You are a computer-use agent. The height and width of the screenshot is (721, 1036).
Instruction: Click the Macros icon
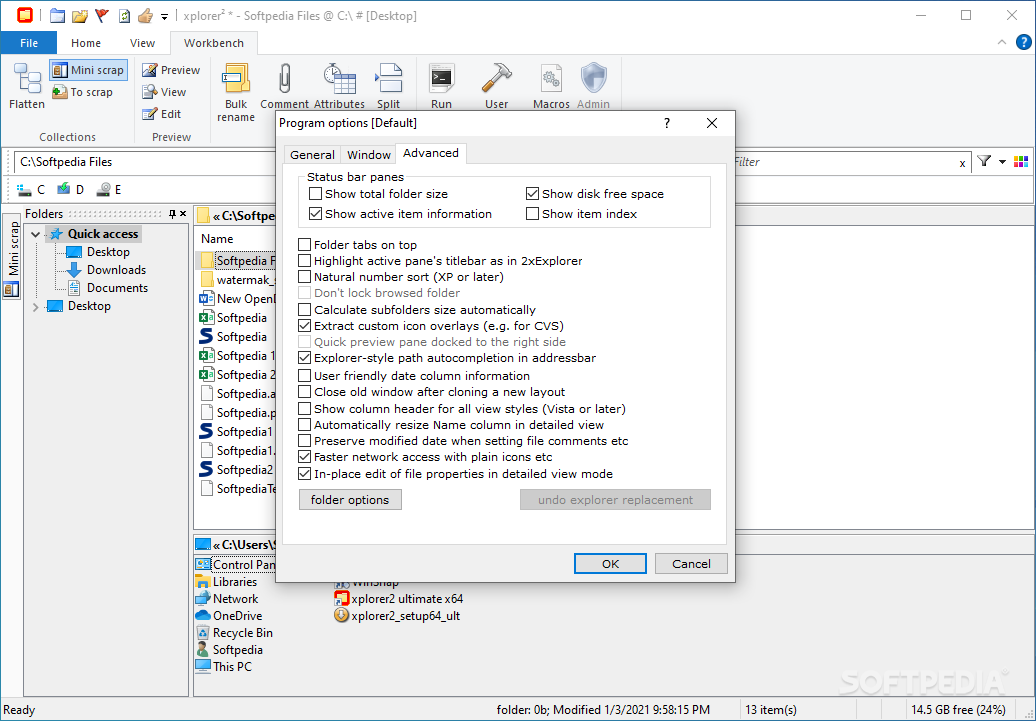pyautogui.click(x=551, y=79)
